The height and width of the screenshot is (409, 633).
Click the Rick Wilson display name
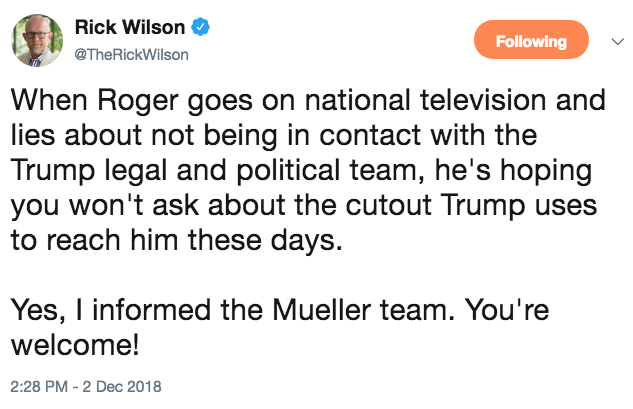[x=130, y=27]
